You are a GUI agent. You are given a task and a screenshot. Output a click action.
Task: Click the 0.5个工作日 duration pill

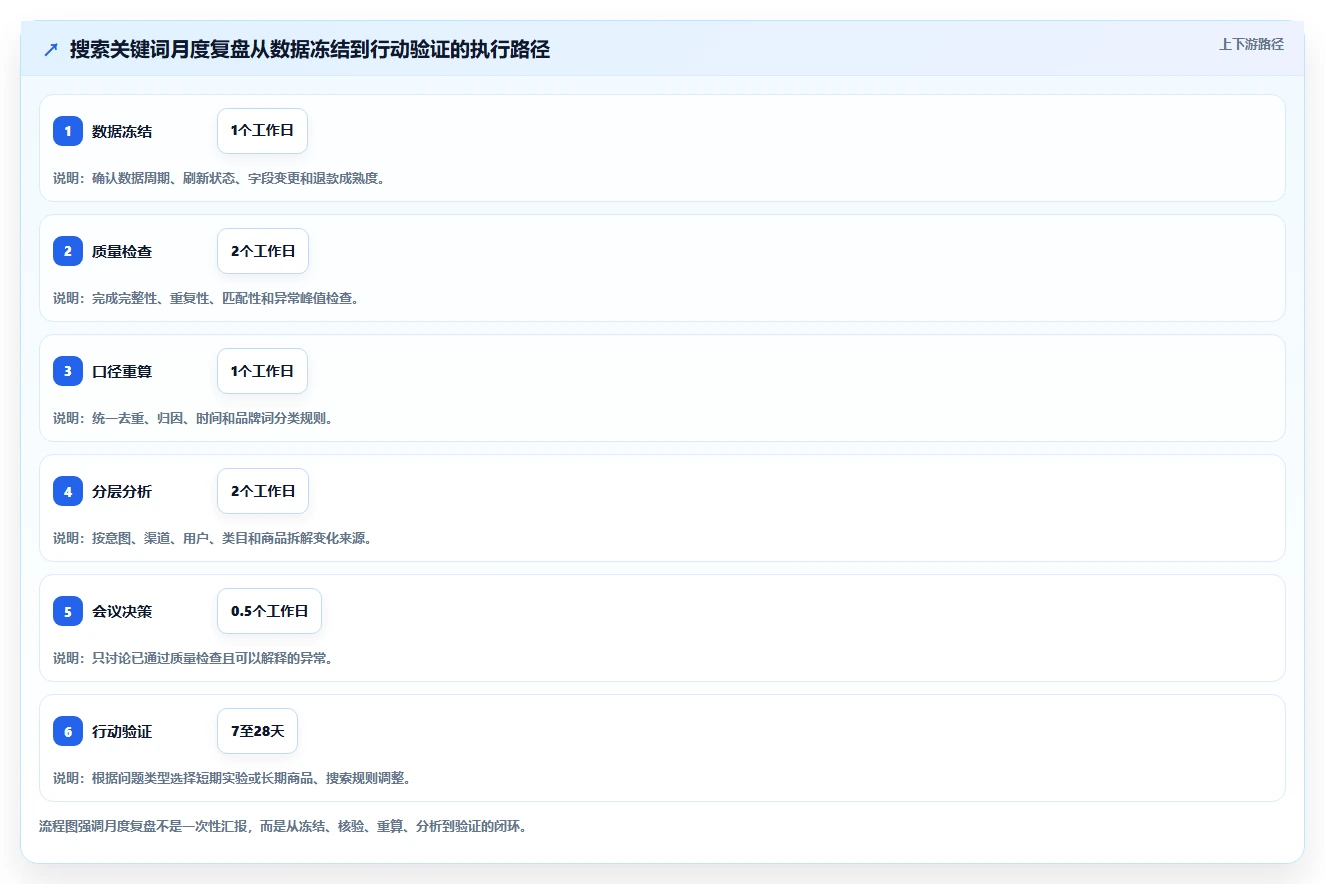[x=269, y=611]
